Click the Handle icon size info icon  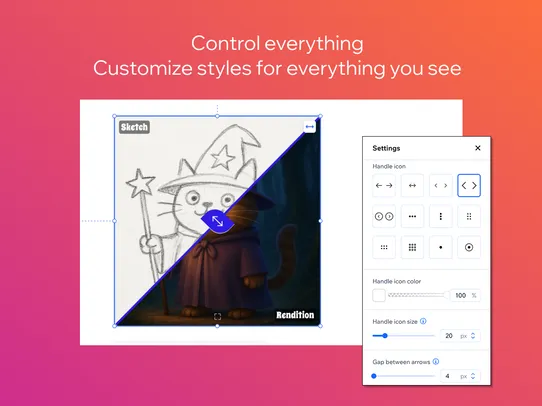(x=423, y=321)
